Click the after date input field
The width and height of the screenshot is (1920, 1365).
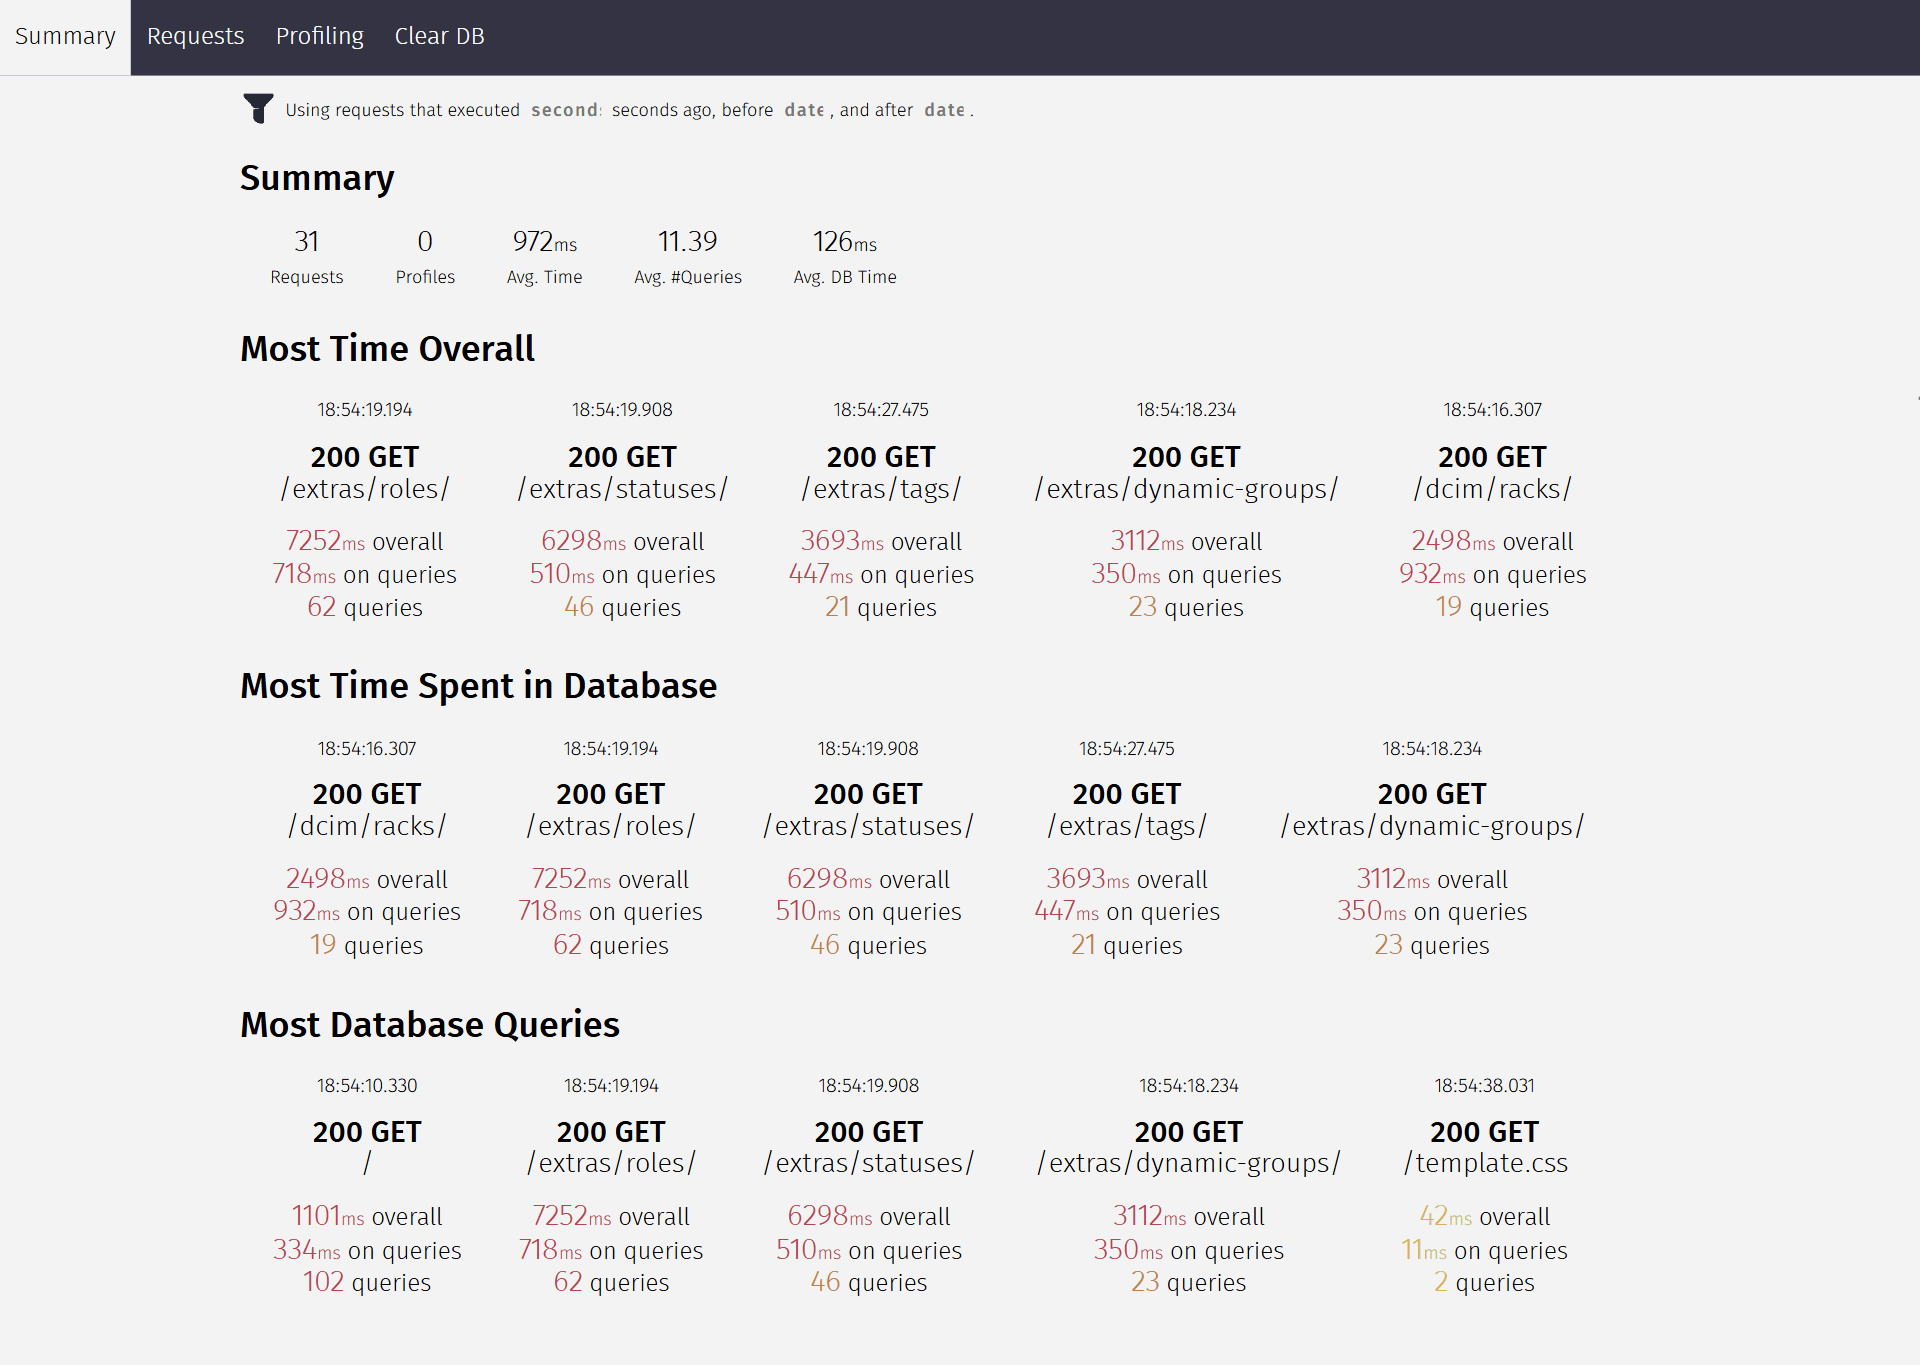point(944,110)
